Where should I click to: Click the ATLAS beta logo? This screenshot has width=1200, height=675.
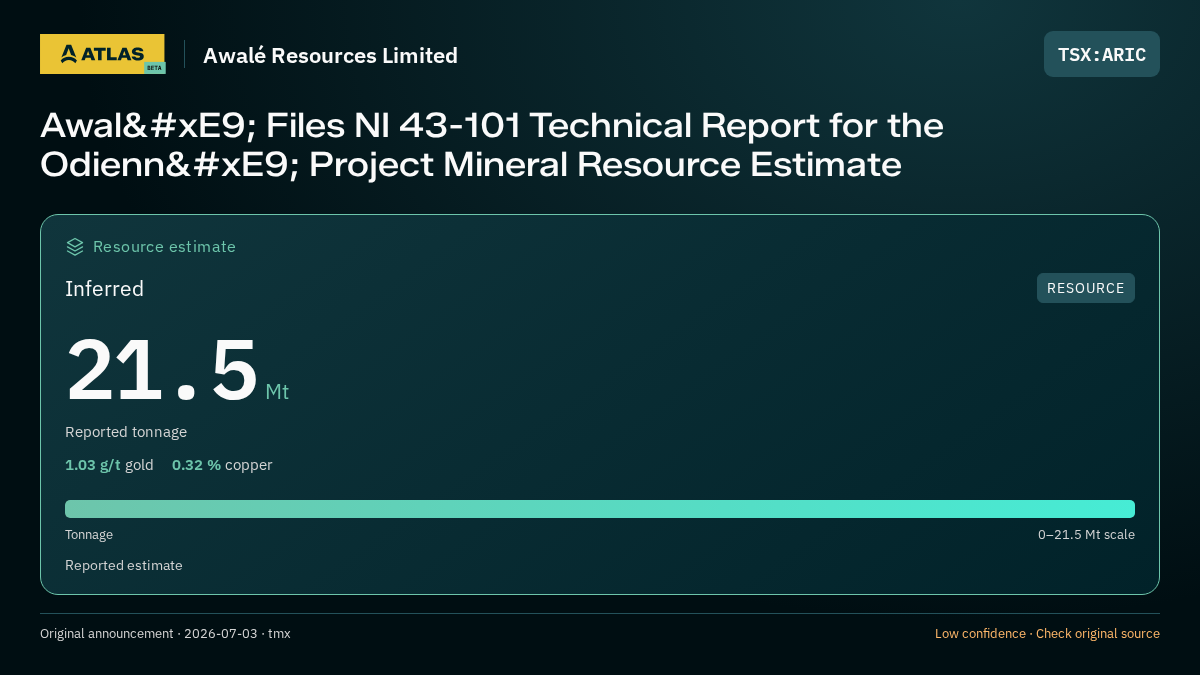coord(102,54)
